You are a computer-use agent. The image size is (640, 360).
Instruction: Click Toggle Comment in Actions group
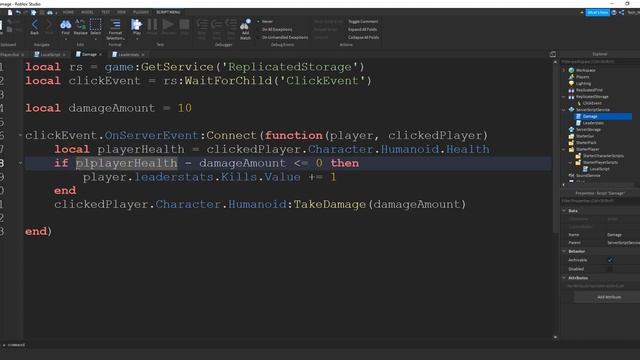[362, 21]
